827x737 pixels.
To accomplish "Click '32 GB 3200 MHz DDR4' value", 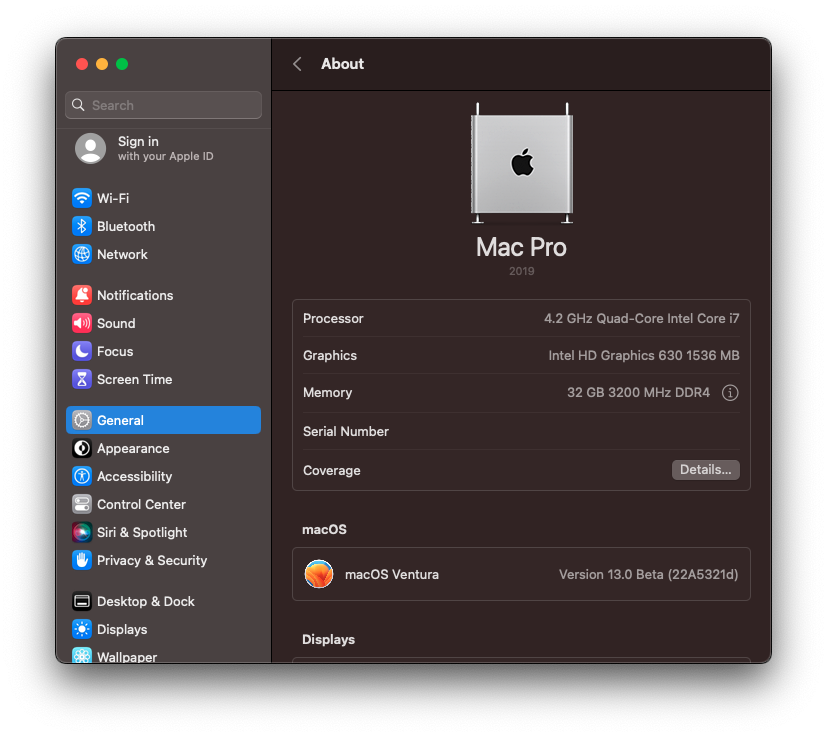I will [638, 392].
